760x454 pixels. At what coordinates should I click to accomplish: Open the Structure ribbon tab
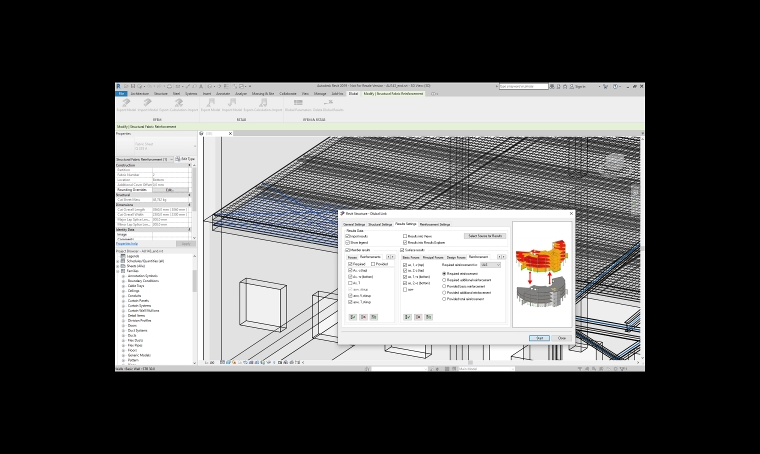(x=160, y=94)
